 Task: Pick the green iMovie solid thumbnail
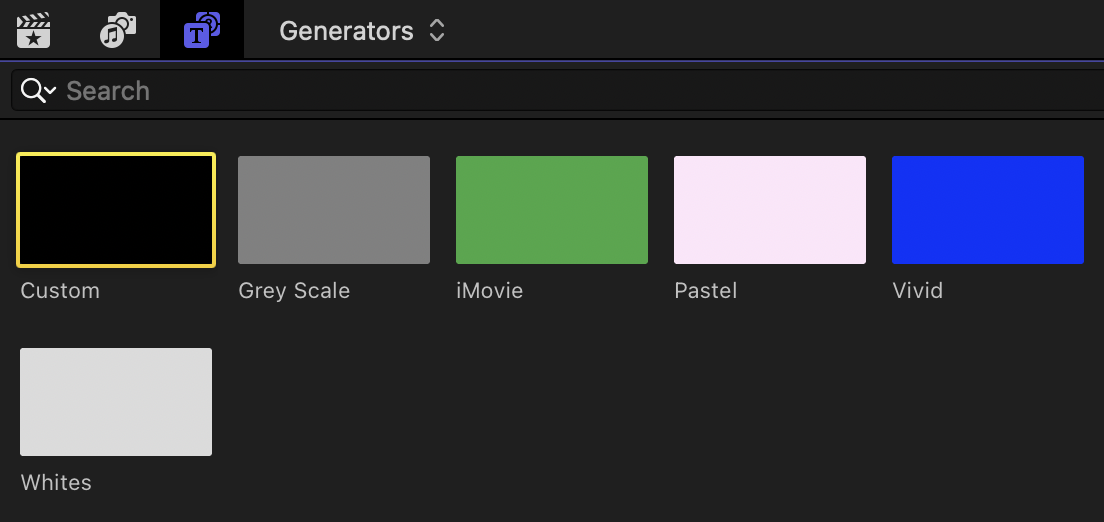point(552,210)
